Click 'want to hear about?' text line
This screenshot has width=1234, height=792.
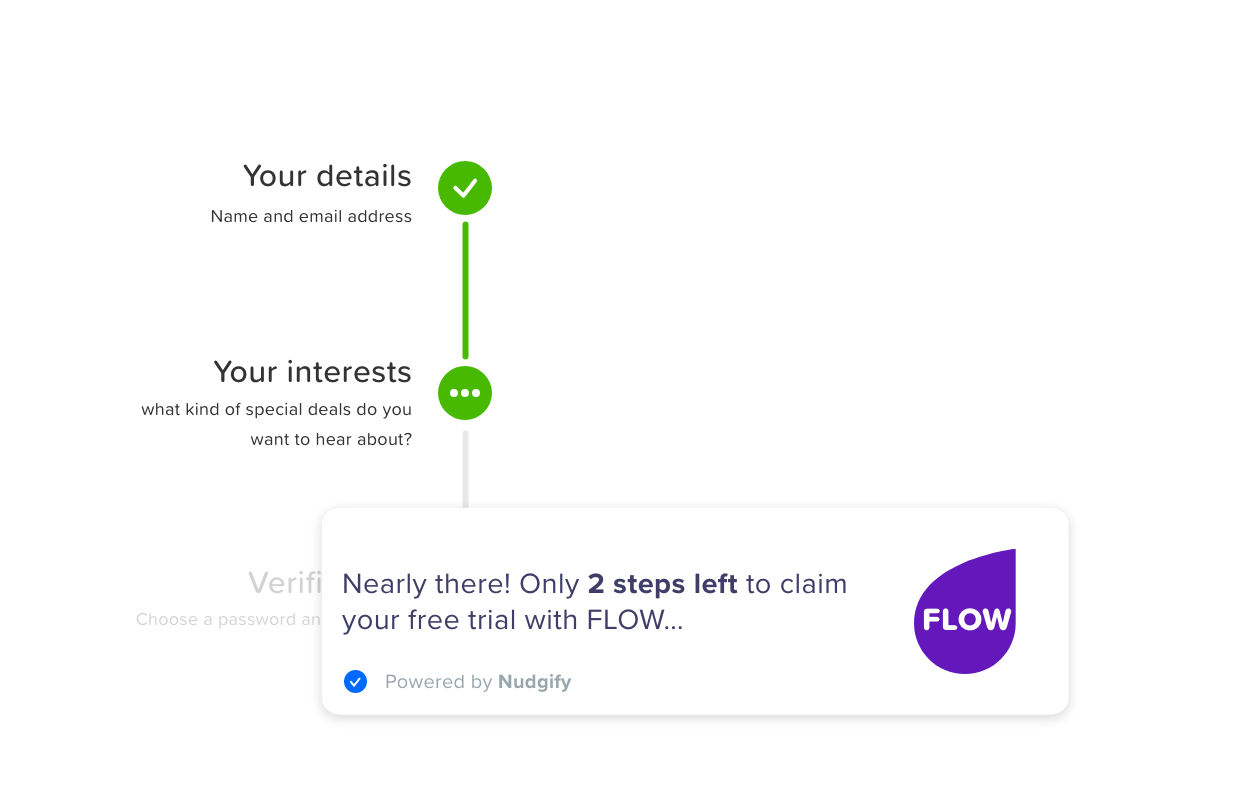[x=331, y=440]
